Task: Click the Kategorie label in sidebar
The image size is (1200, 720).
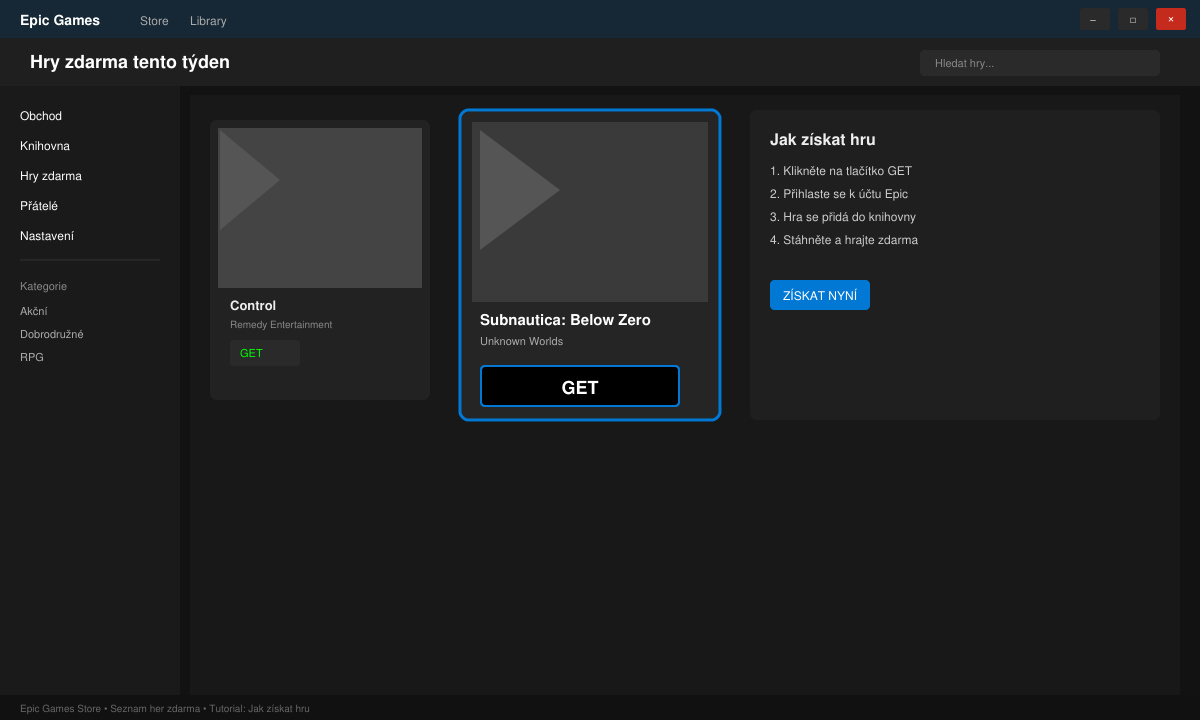Action: click(x=43, y=286)
